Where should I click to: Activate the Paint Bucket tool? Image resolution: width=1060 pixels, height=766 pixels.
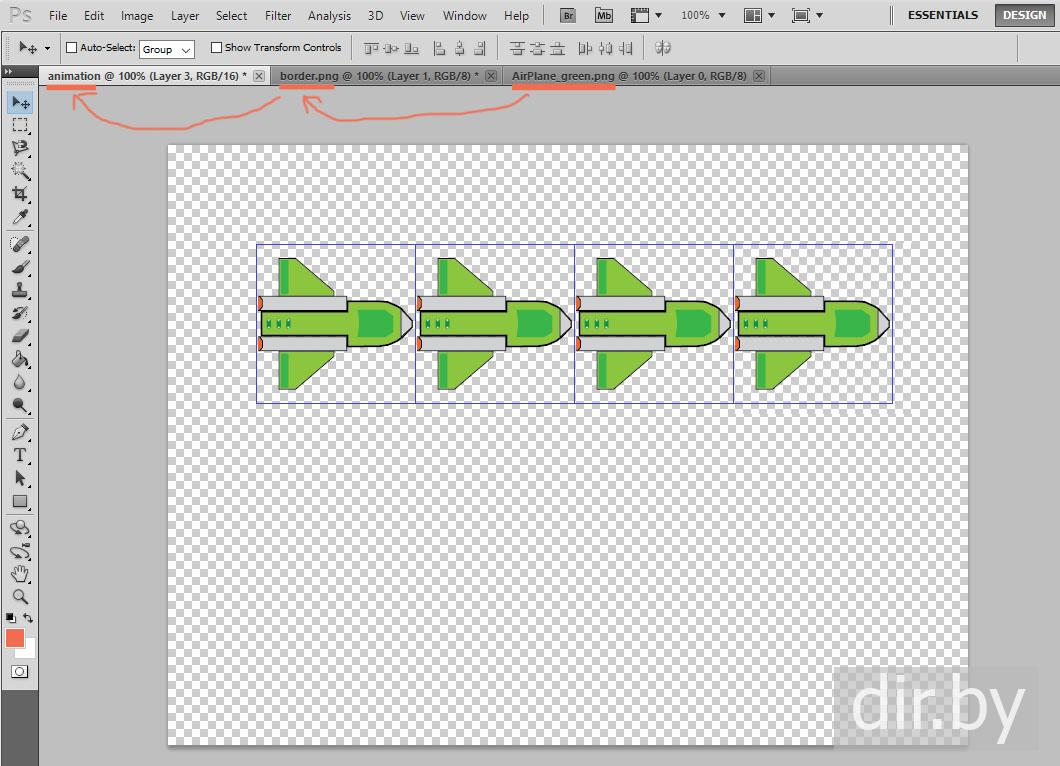pos(20,360)
